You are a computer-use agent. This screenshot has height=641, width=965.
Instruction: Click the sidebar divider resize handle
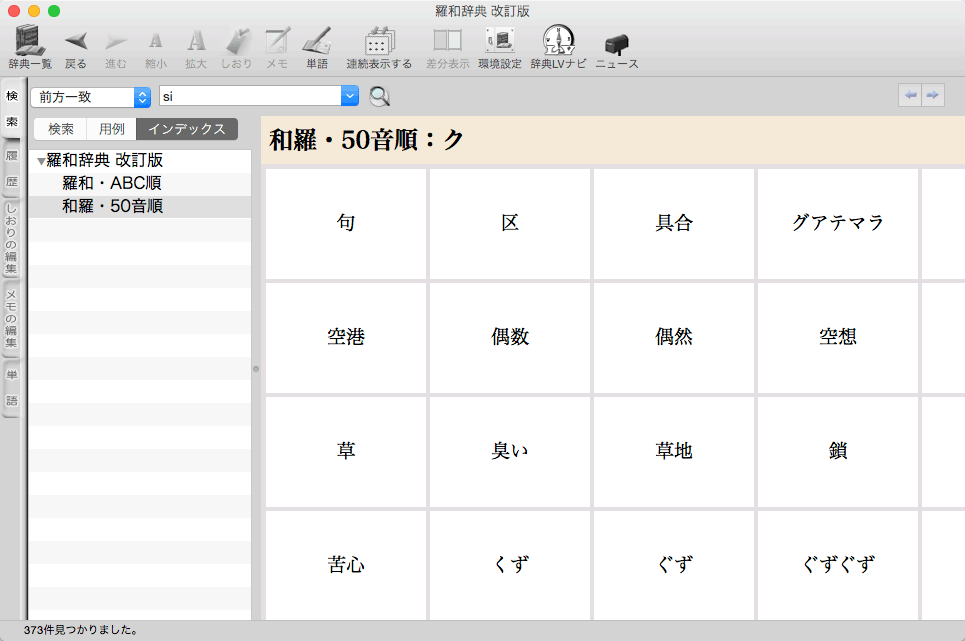point(256,369)
